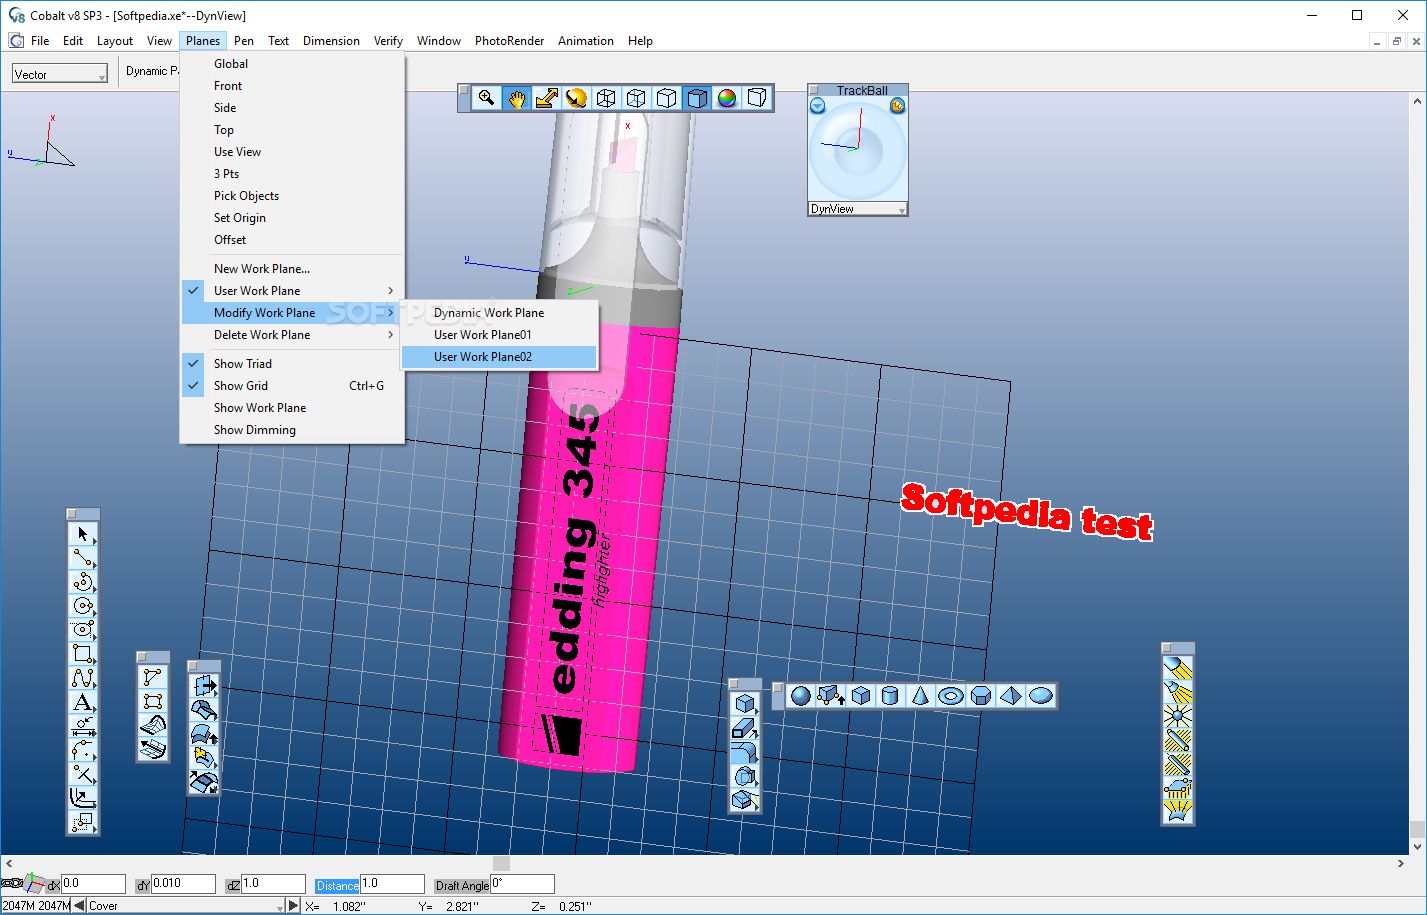Image resolution: width=1427 pixels, height=915 pixels.
Task: Click the spotlight tool atop lighting palette
Action: (x=1177, y=667)
